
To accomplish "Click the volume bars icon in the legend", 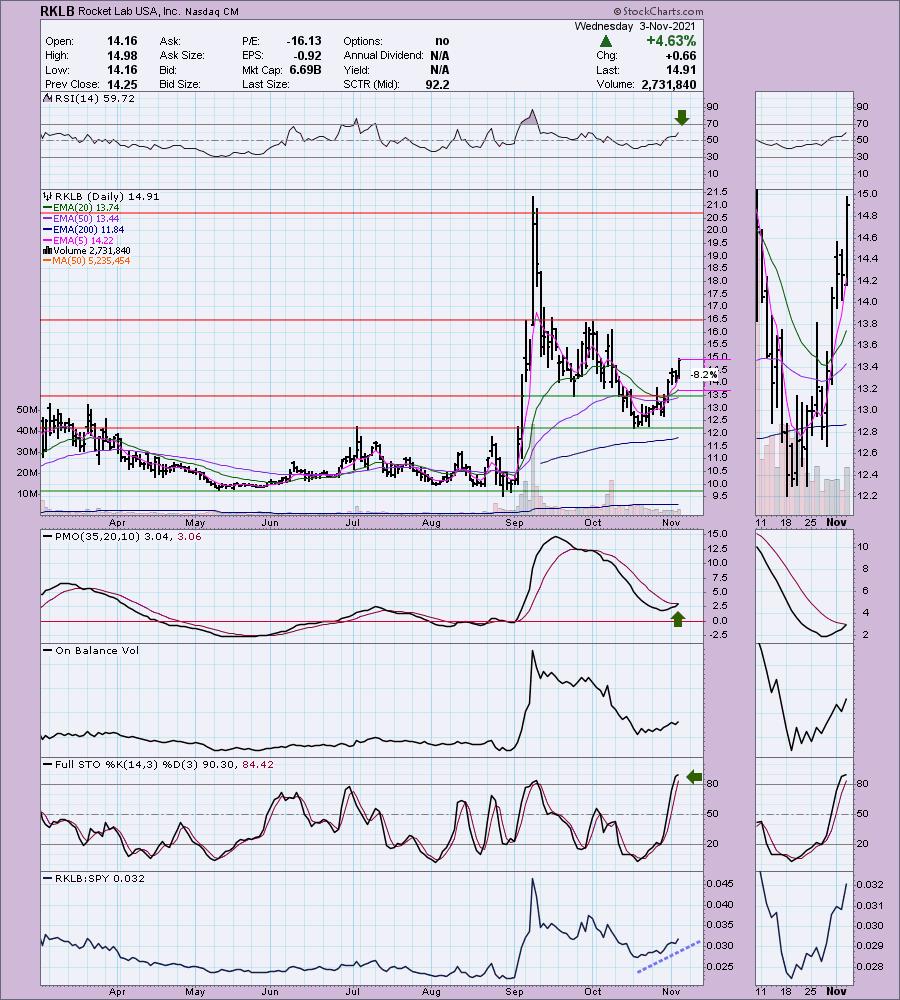I will [x=48, y=251].
